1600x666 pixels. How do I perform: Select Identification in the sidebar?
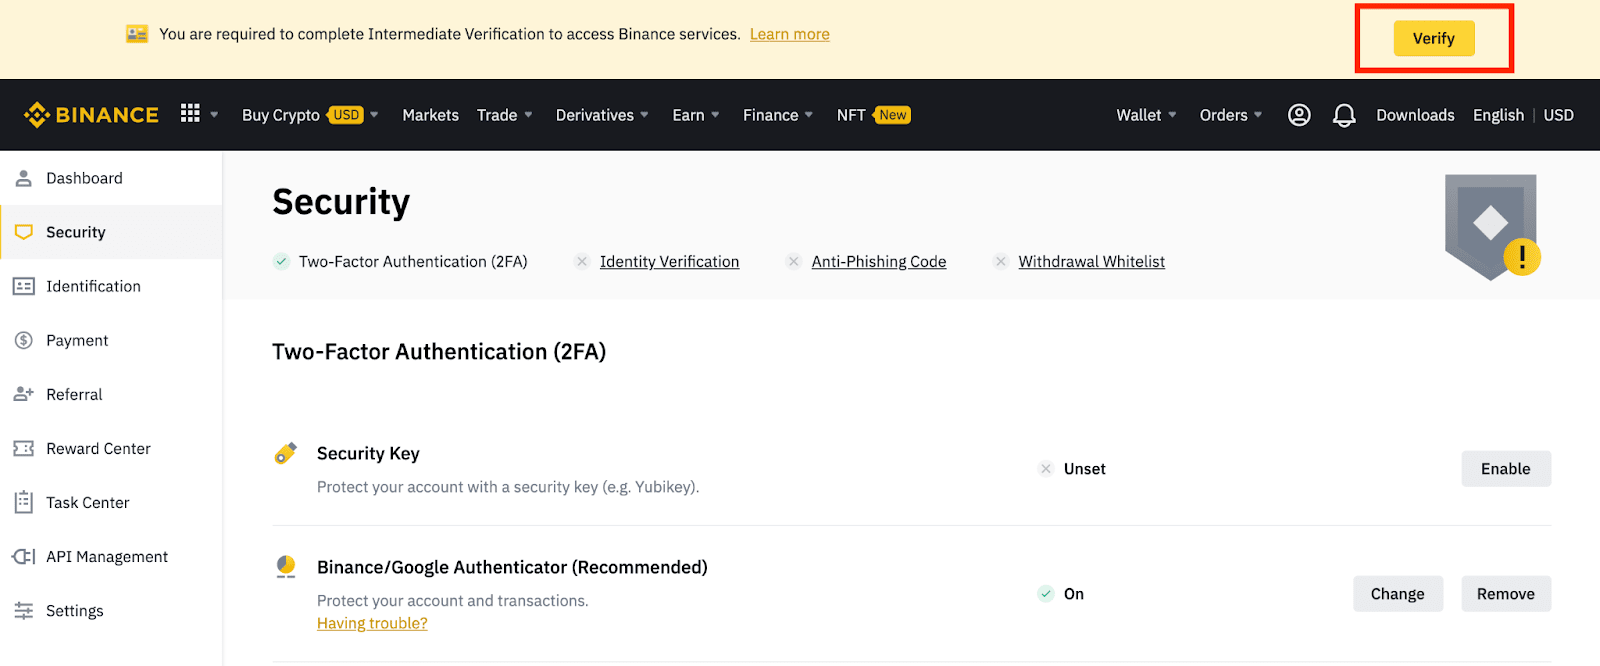click(x=111, y=286)
